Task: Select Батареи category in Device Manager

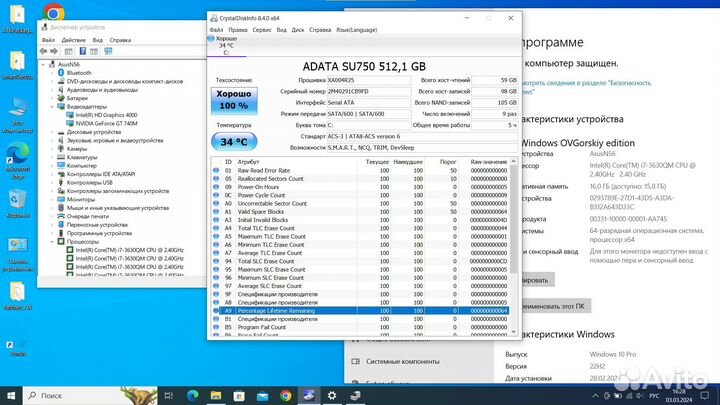Action: coord(77,98)
